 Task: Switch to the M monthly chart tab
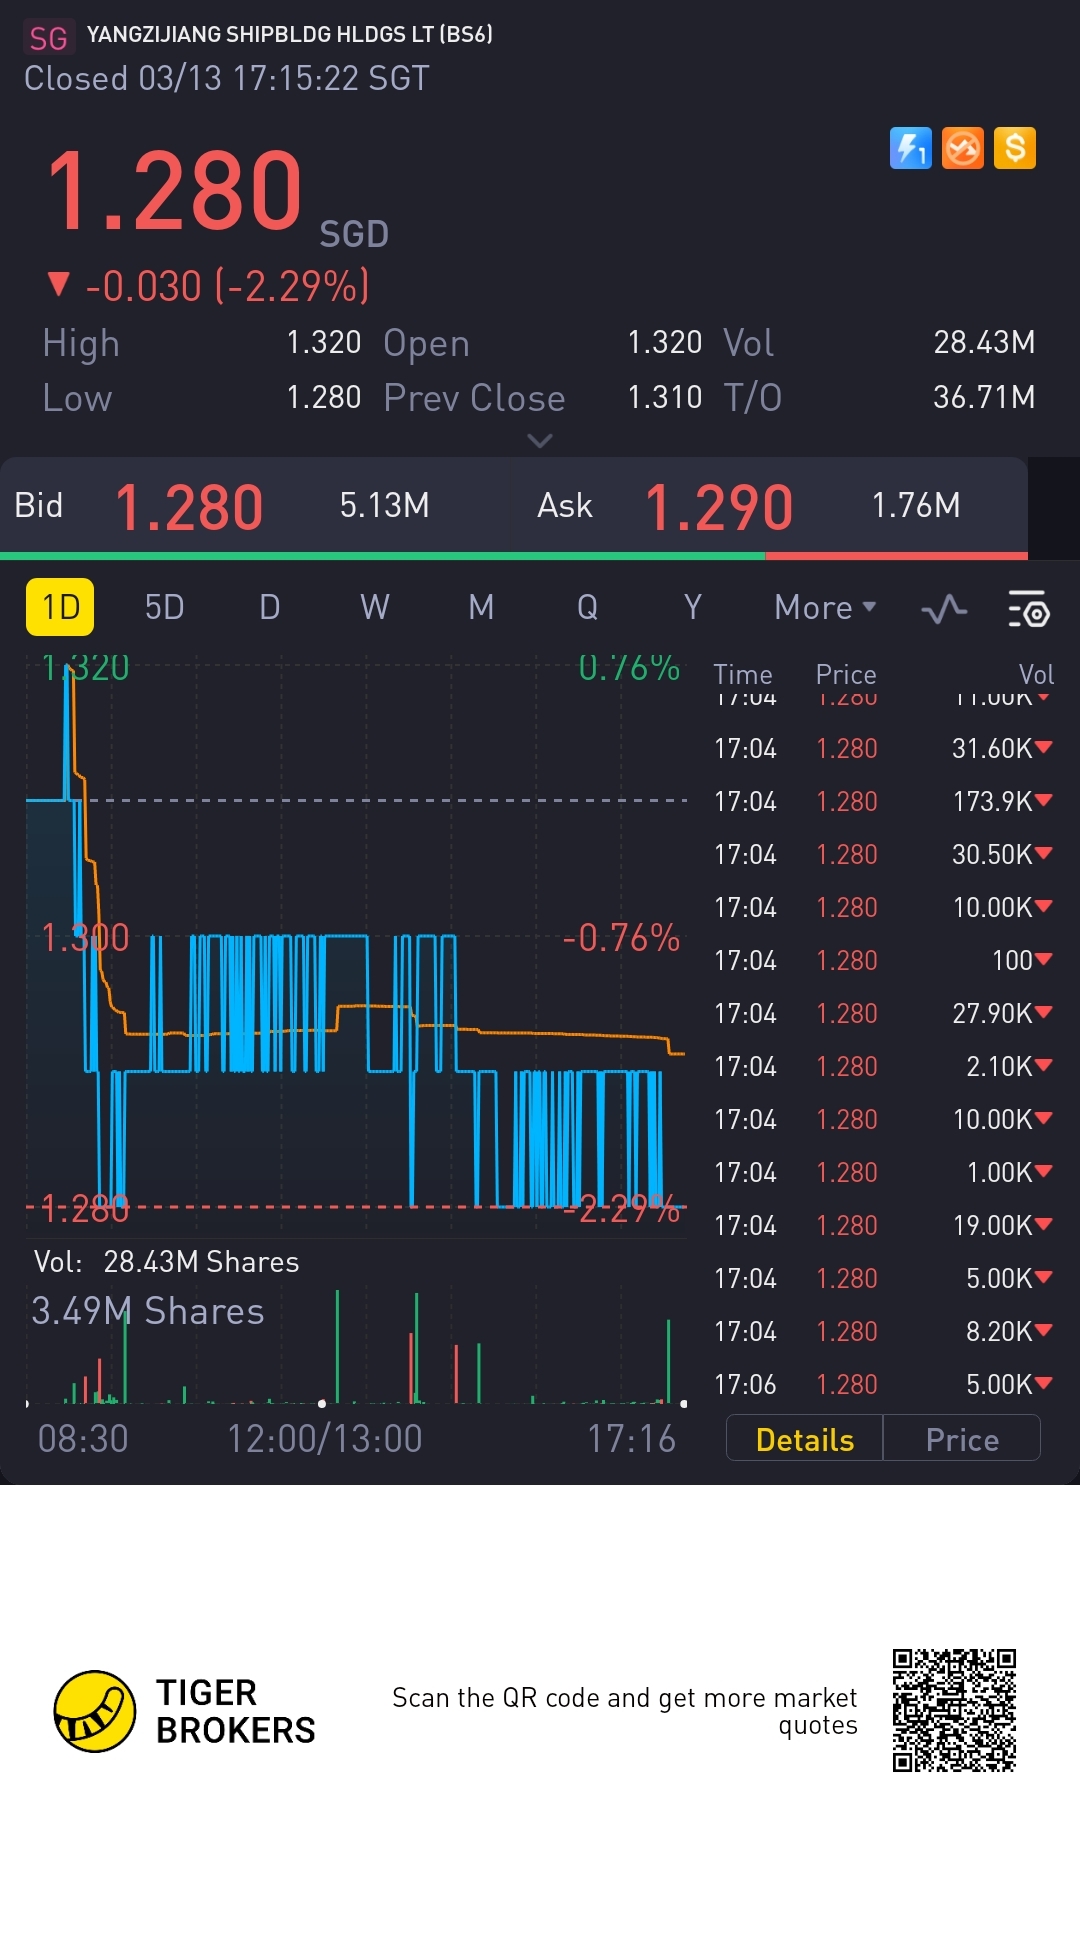pyautogui.click(x=481, y=607)
